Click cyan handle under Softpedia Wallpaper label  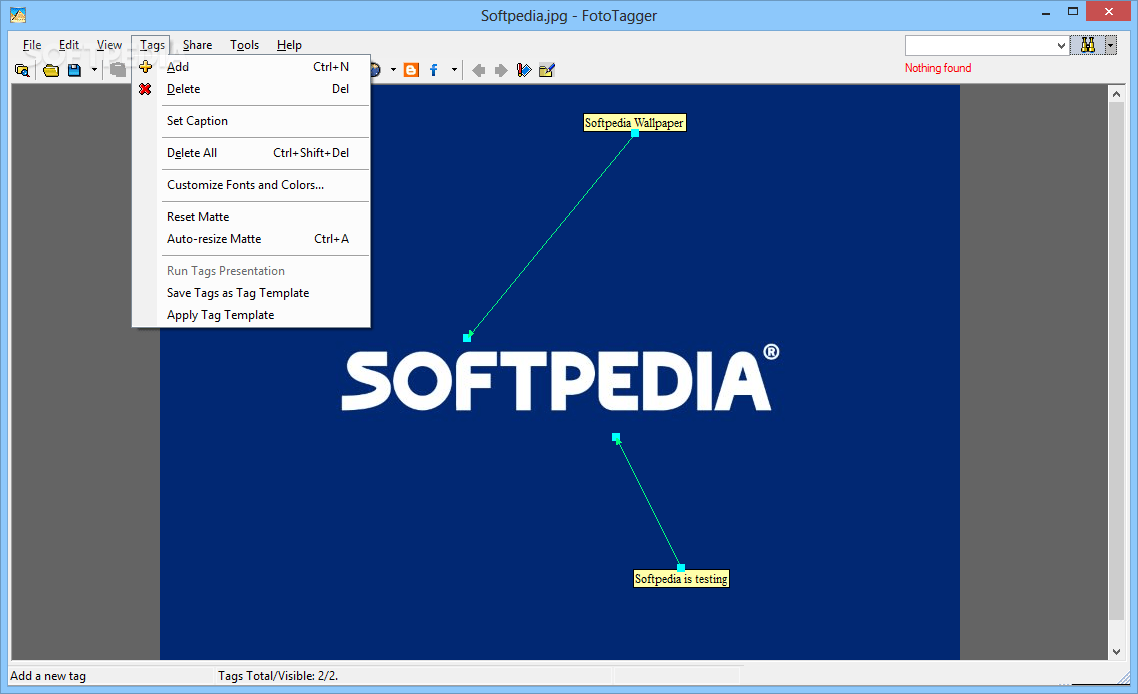pos(635,133)
